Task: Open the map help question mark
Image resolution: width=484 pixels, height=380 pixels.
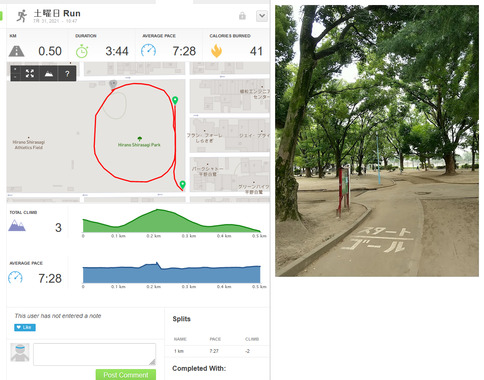Action: pos(67,74)
